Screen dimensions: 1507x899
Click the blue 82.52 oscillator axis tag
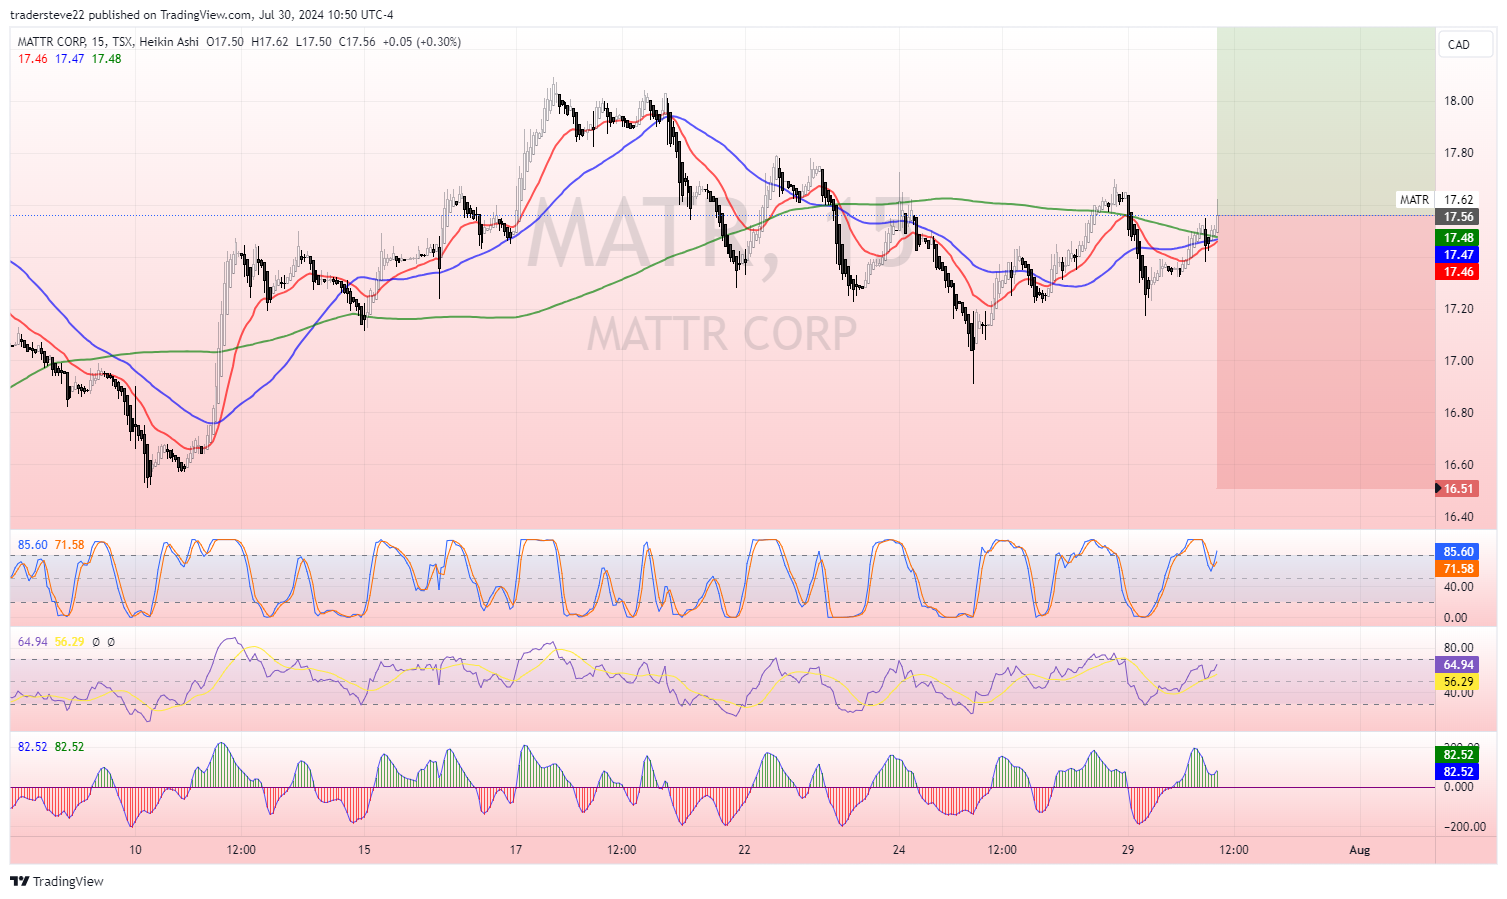pos(1458,772)
